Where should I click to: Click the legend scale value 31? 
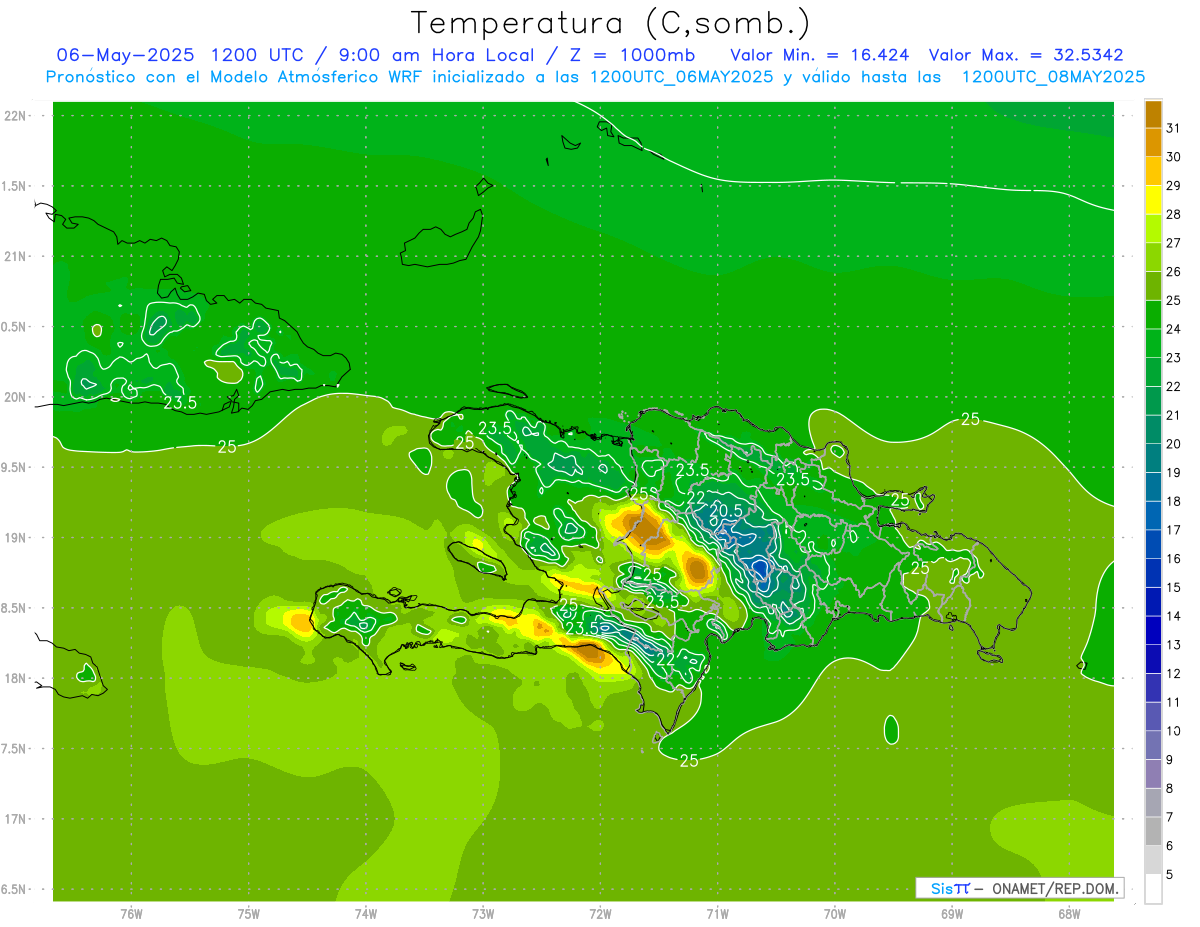point(1173,129)
